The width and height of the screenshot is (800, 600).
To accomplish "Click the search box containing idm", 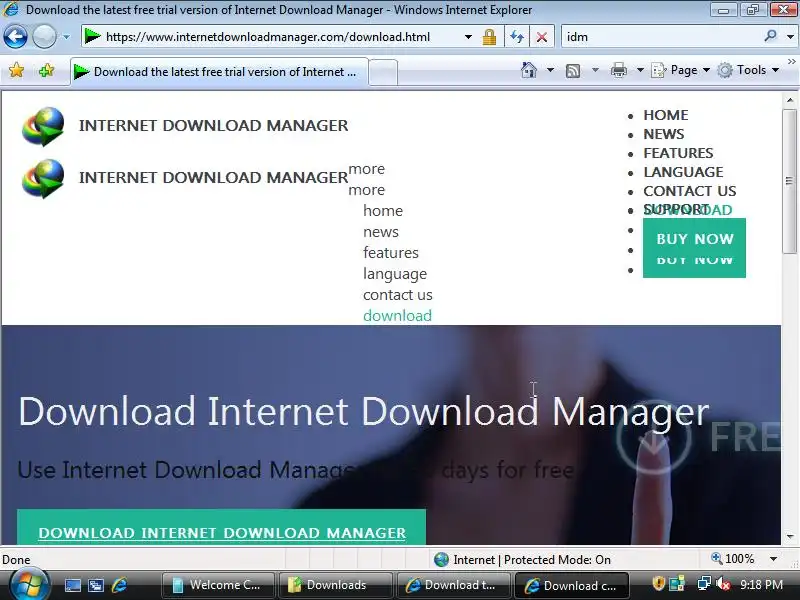I will [661, 37].
